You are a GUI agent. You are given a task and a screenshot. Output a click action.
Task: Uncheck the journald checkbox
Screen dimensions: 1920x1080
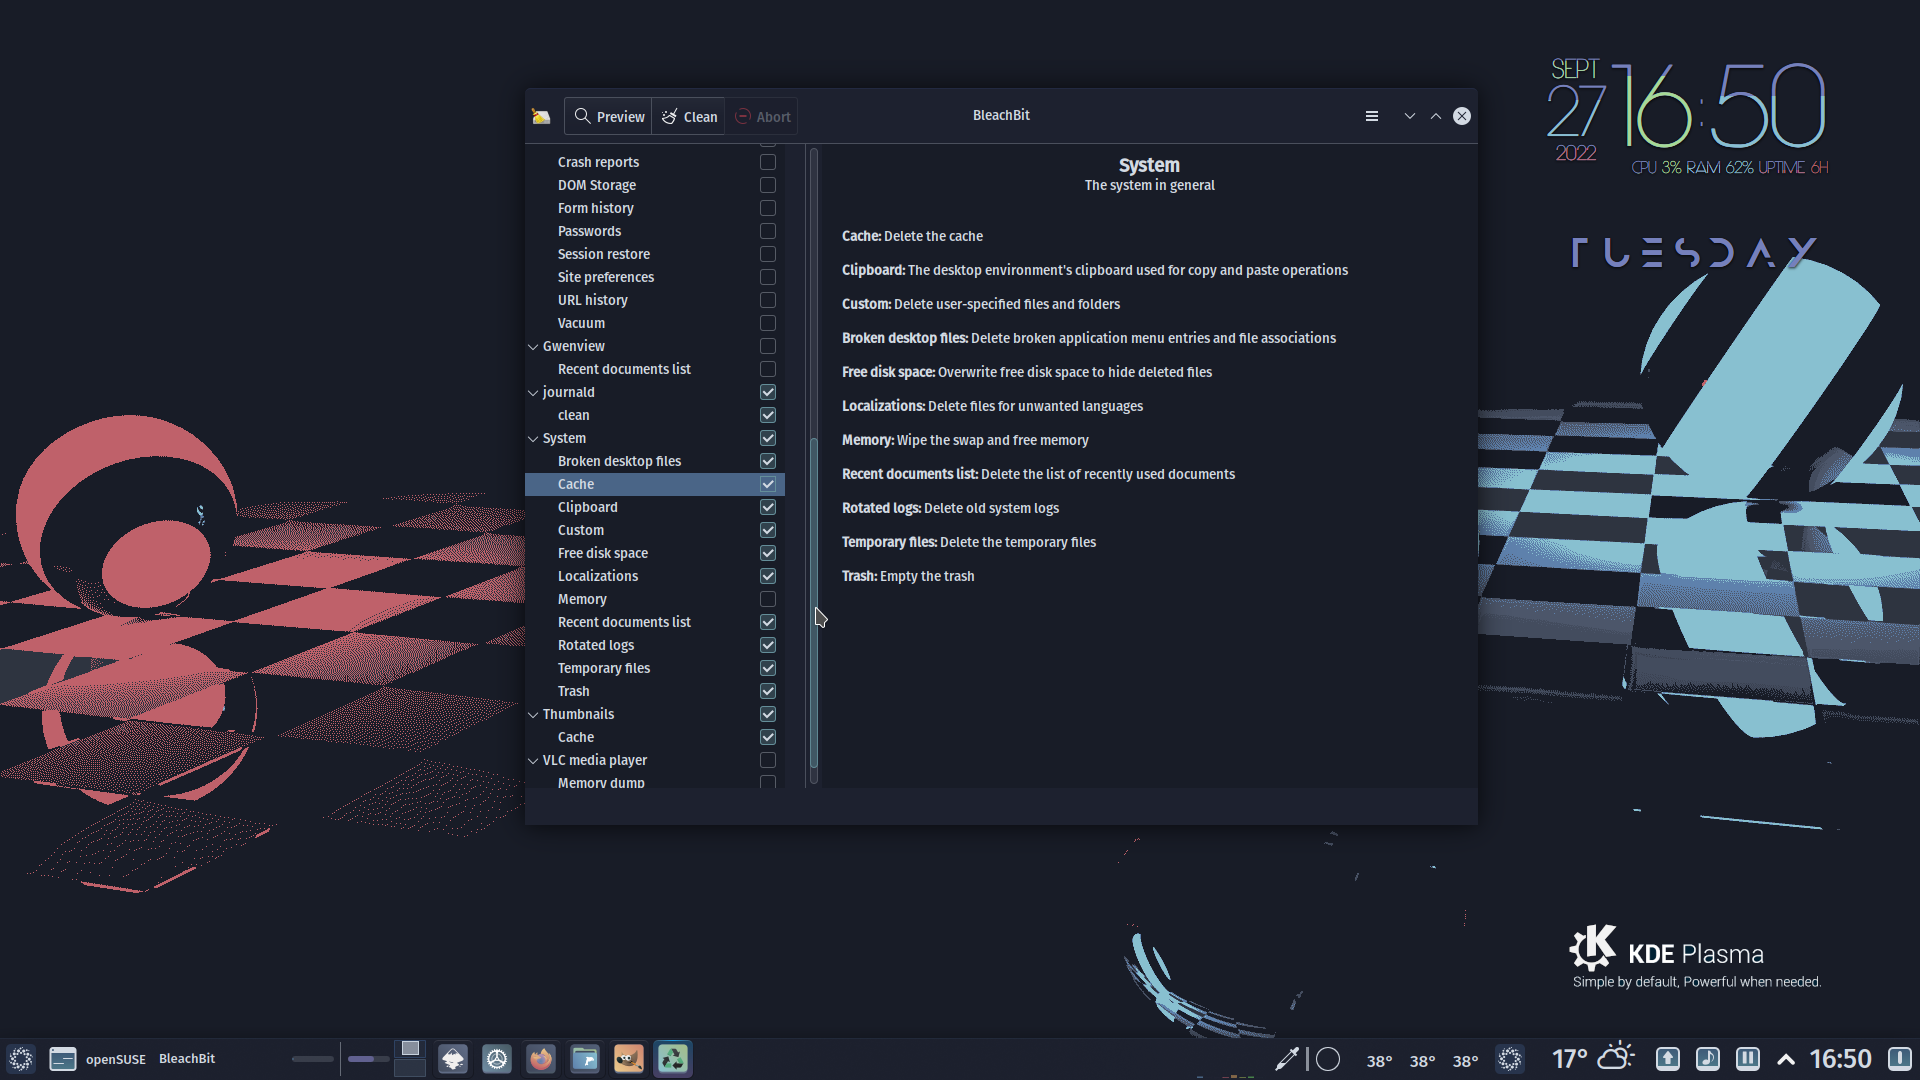click(x=768, y=392)
